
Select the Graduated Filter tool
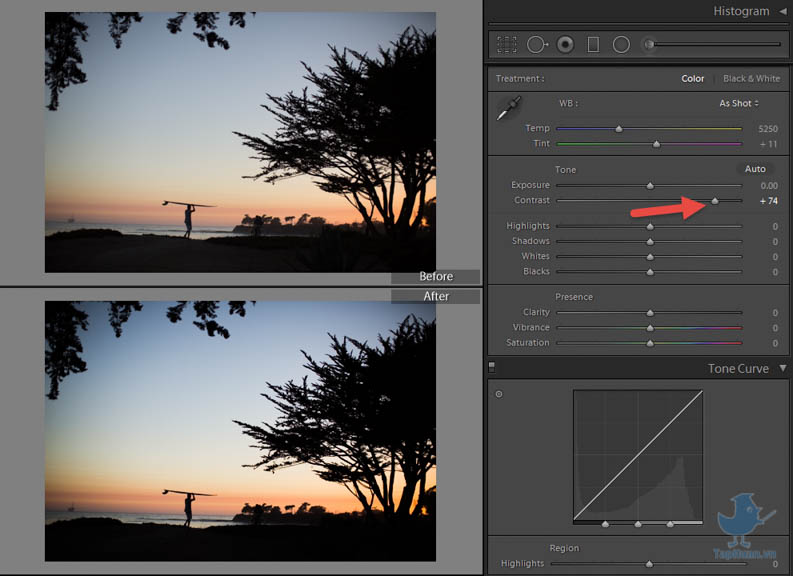click(593, 45)
